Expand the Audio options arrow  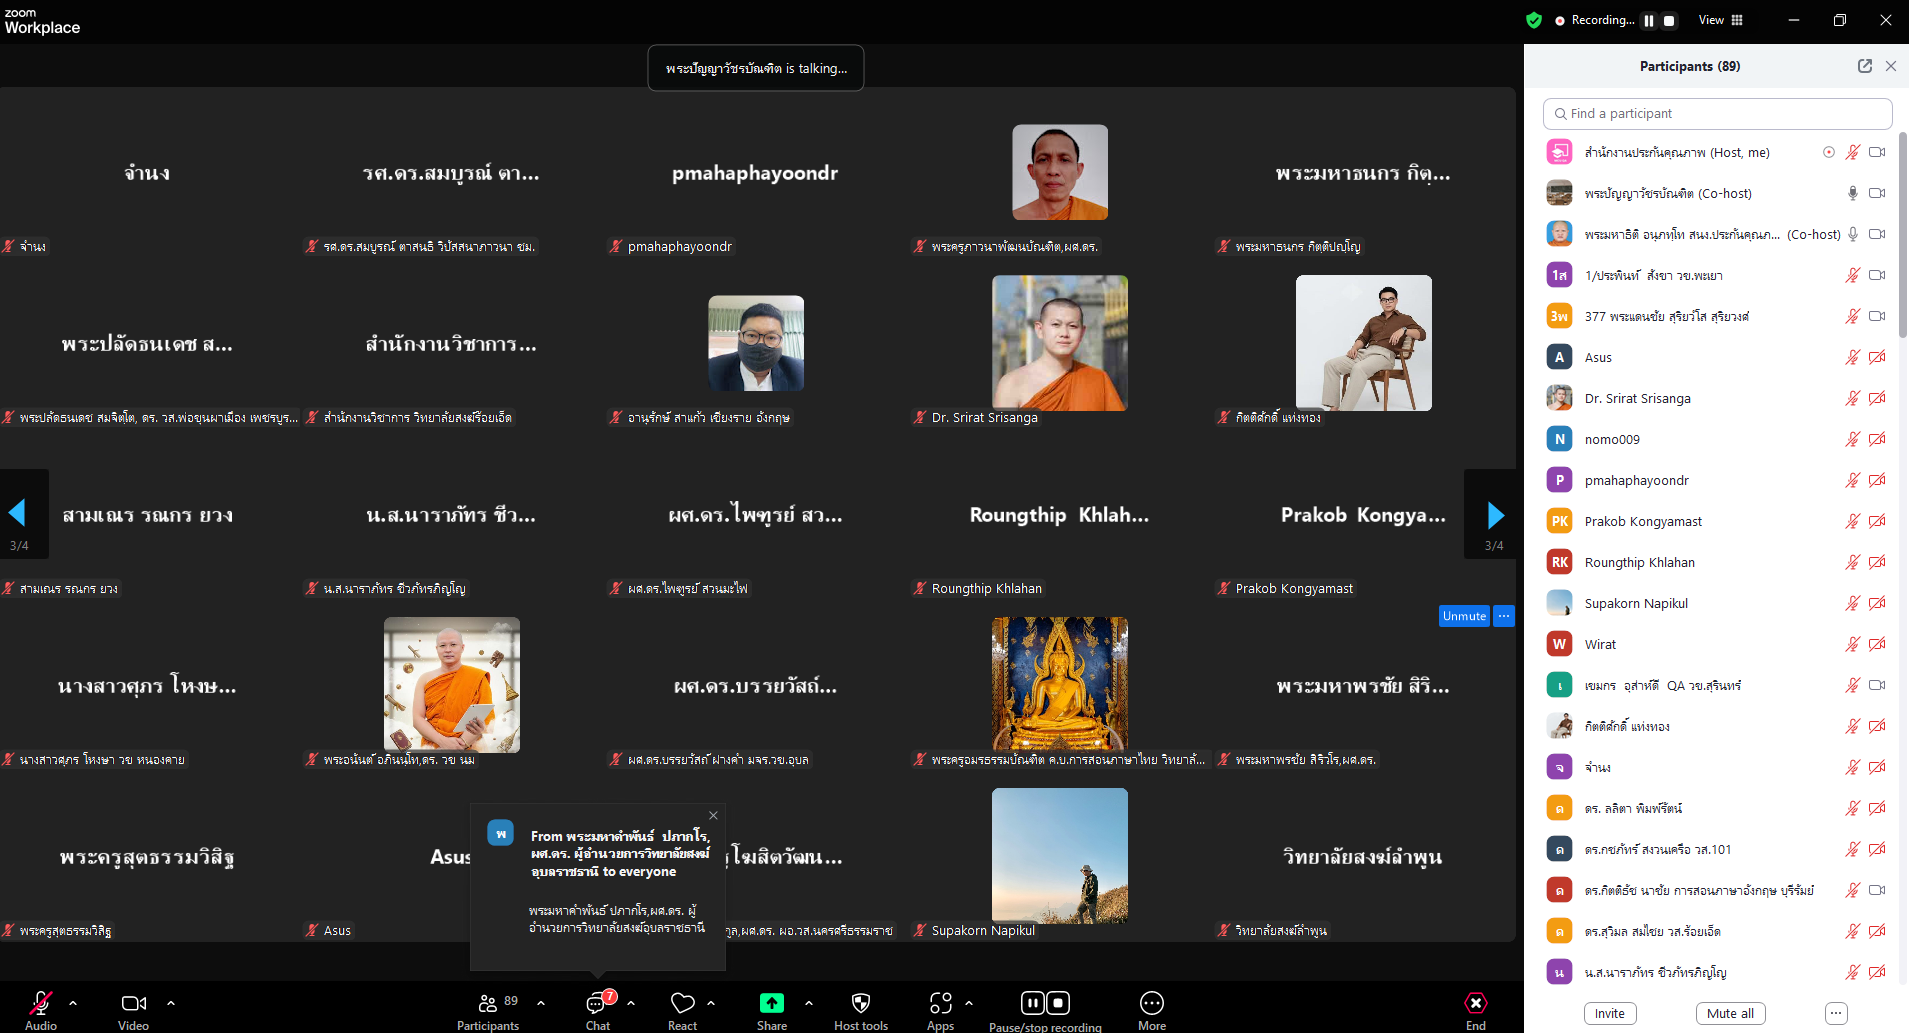point(73,1002)
